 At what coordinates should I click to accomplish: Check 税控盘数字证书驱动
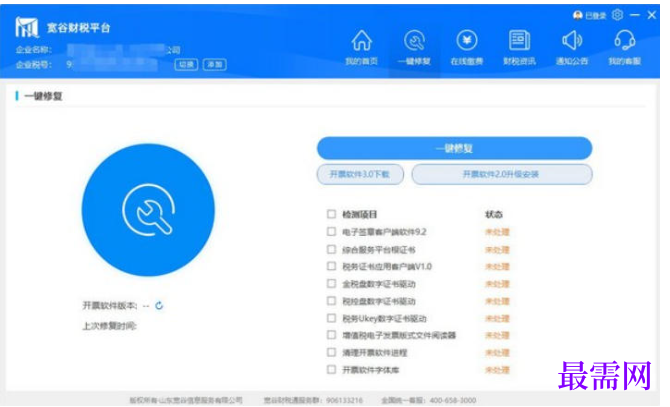point(331,301)
